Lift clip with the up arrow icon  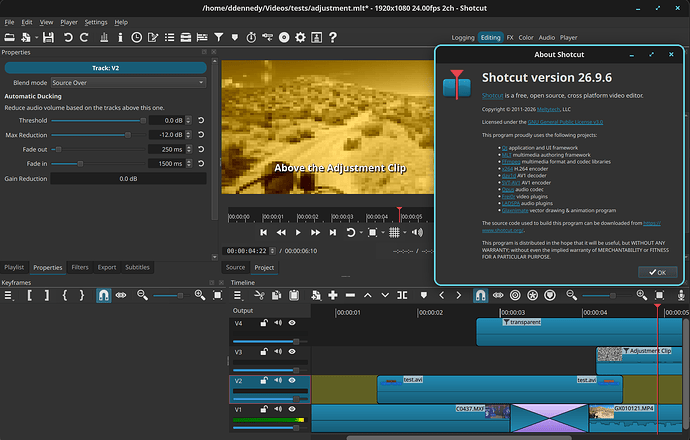(x=367, y=295)
